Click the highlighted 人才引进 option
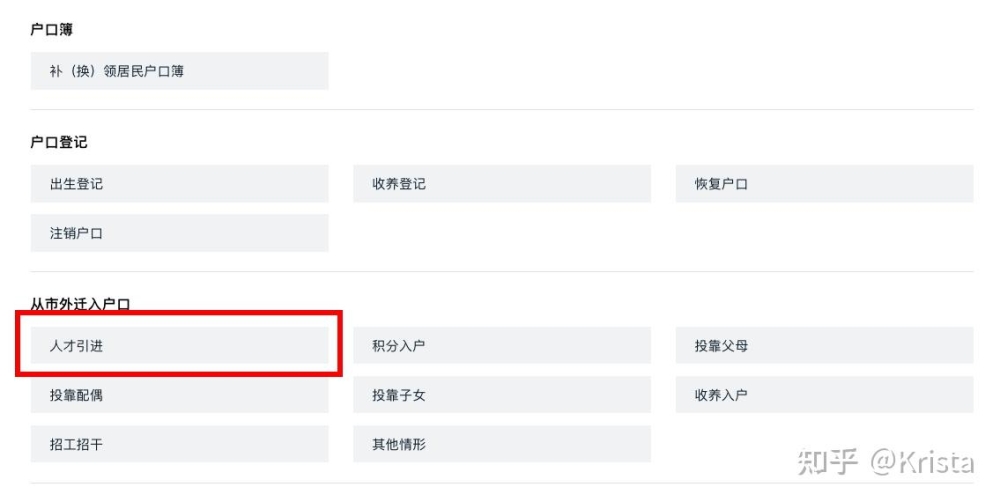 tap(179, 345)
